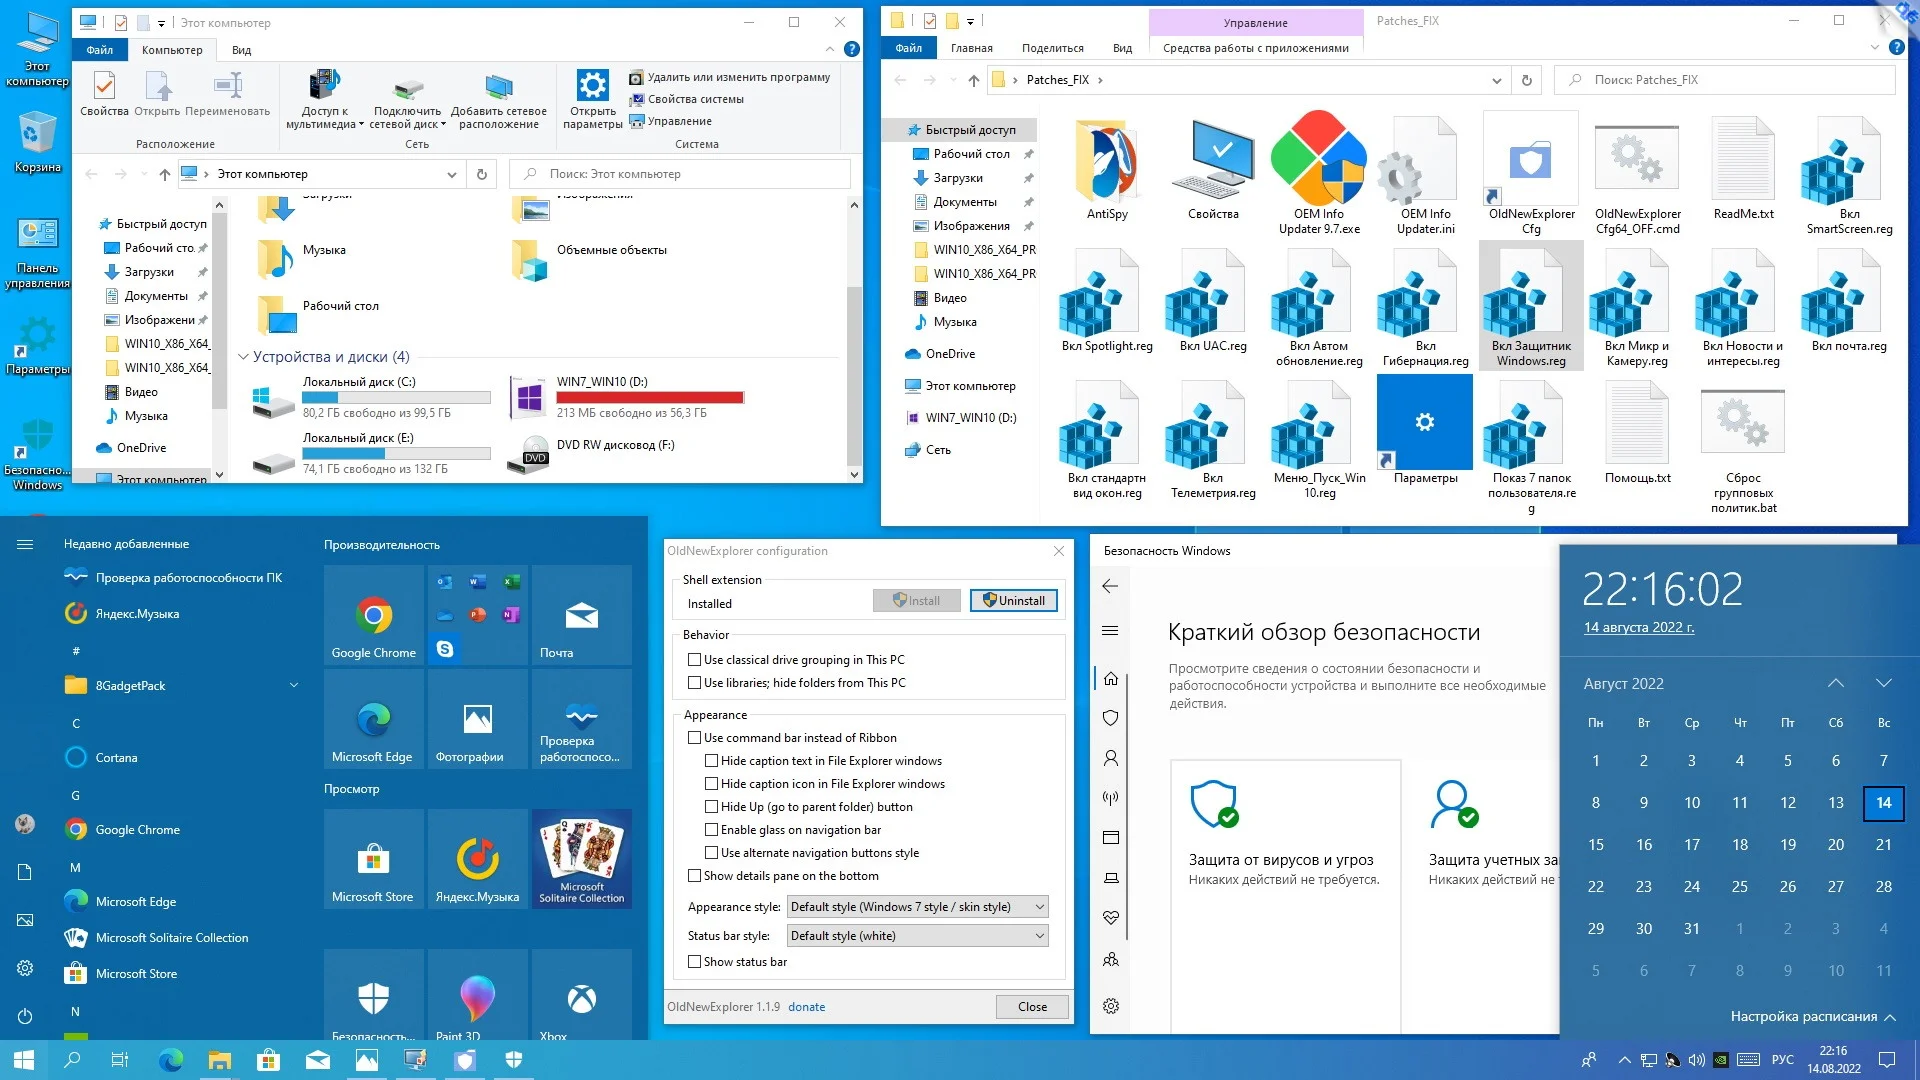Open the Appearance style dropdown

tap(917, 907)
